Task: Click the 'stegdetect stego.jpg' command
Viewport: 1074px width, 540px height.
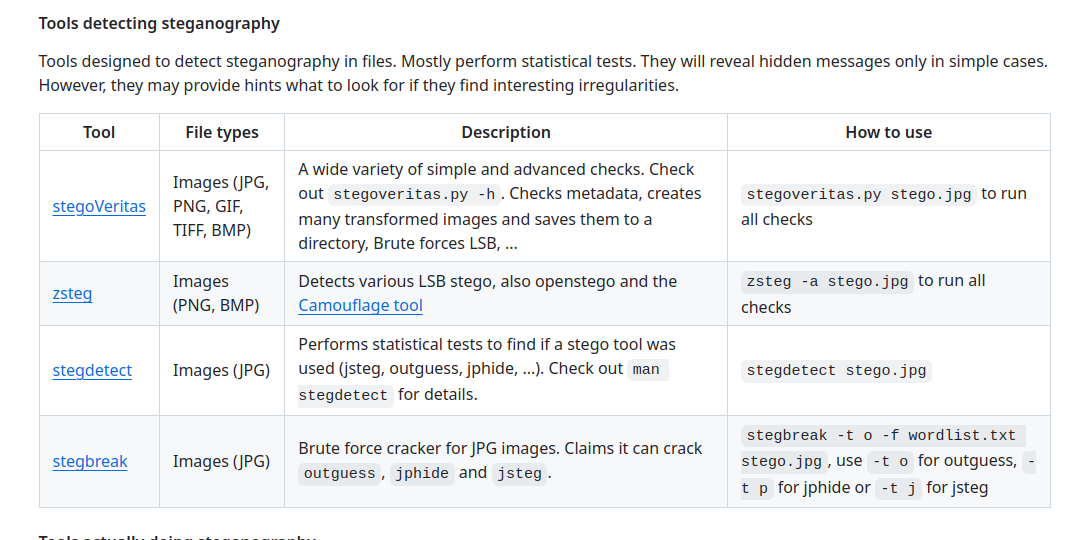Action: 836,370
